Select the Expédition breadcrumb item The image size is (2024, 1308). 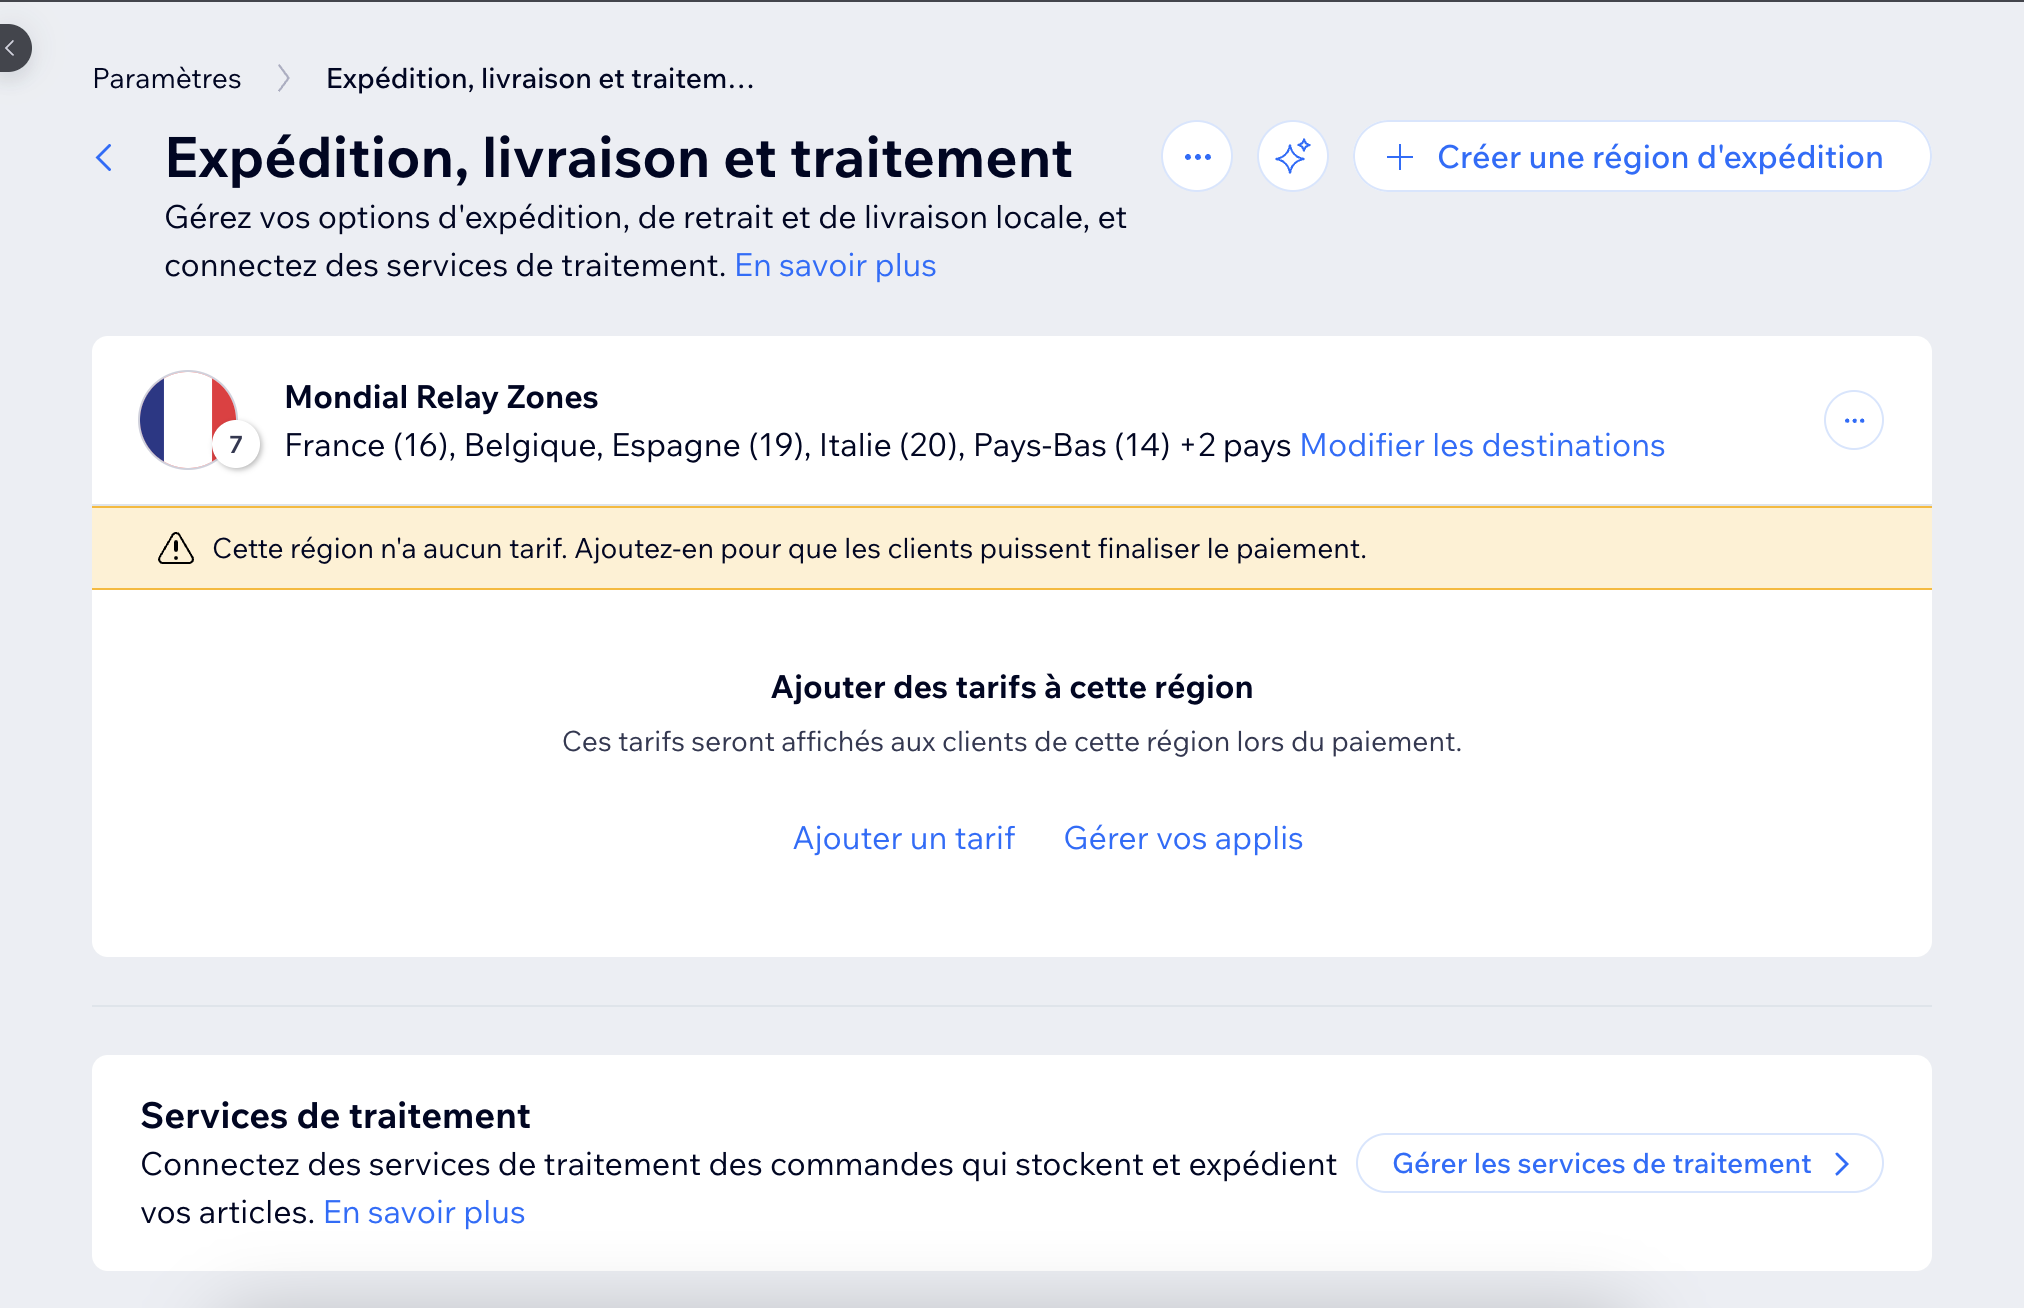click(540, 79)
